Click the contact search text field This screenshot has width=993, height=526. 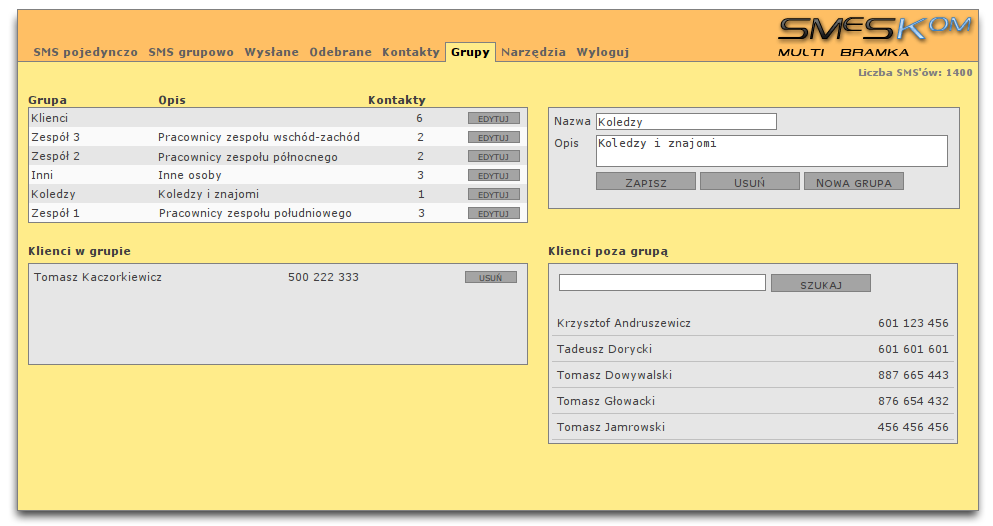click(661, 283)
